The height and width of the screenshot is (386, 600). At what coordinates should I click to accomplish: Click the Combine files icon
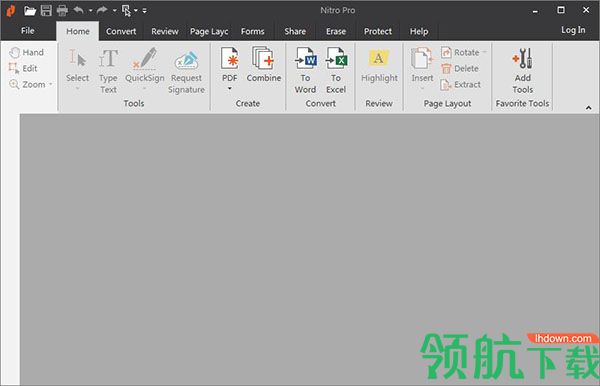pos(264,64)
